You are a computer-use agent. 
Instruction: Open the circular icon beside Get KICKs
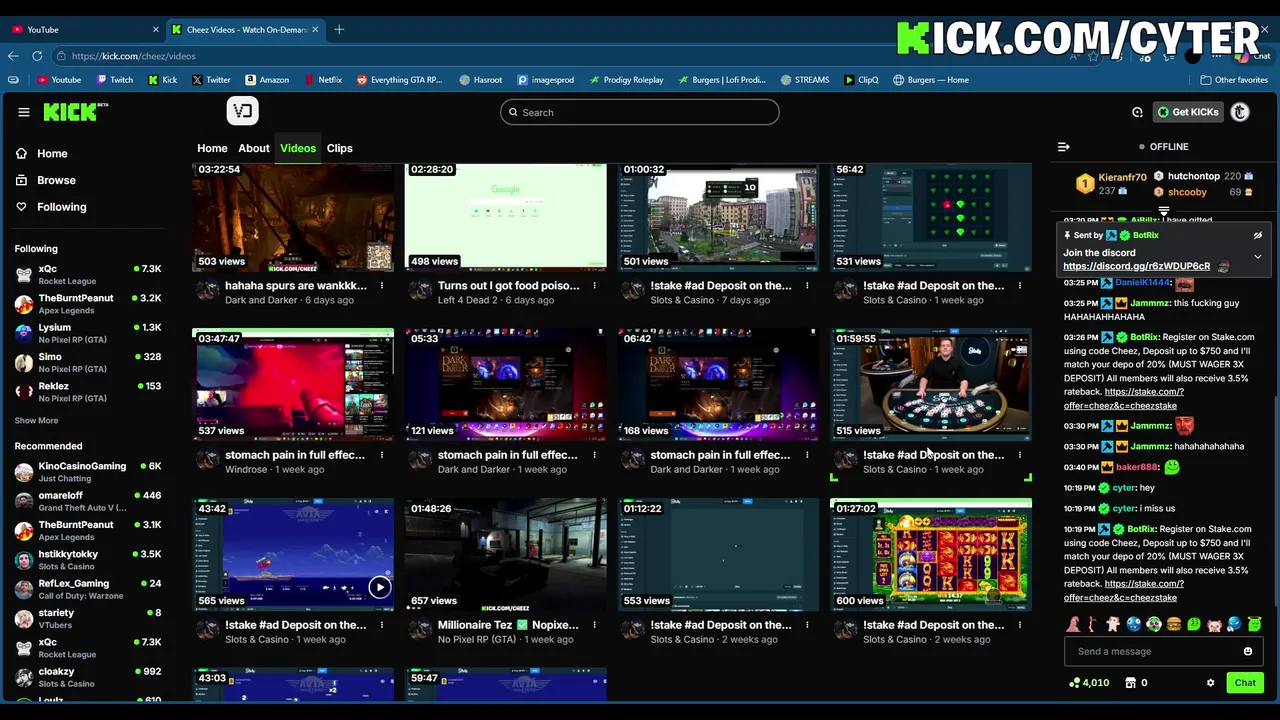pos(1137,112)
